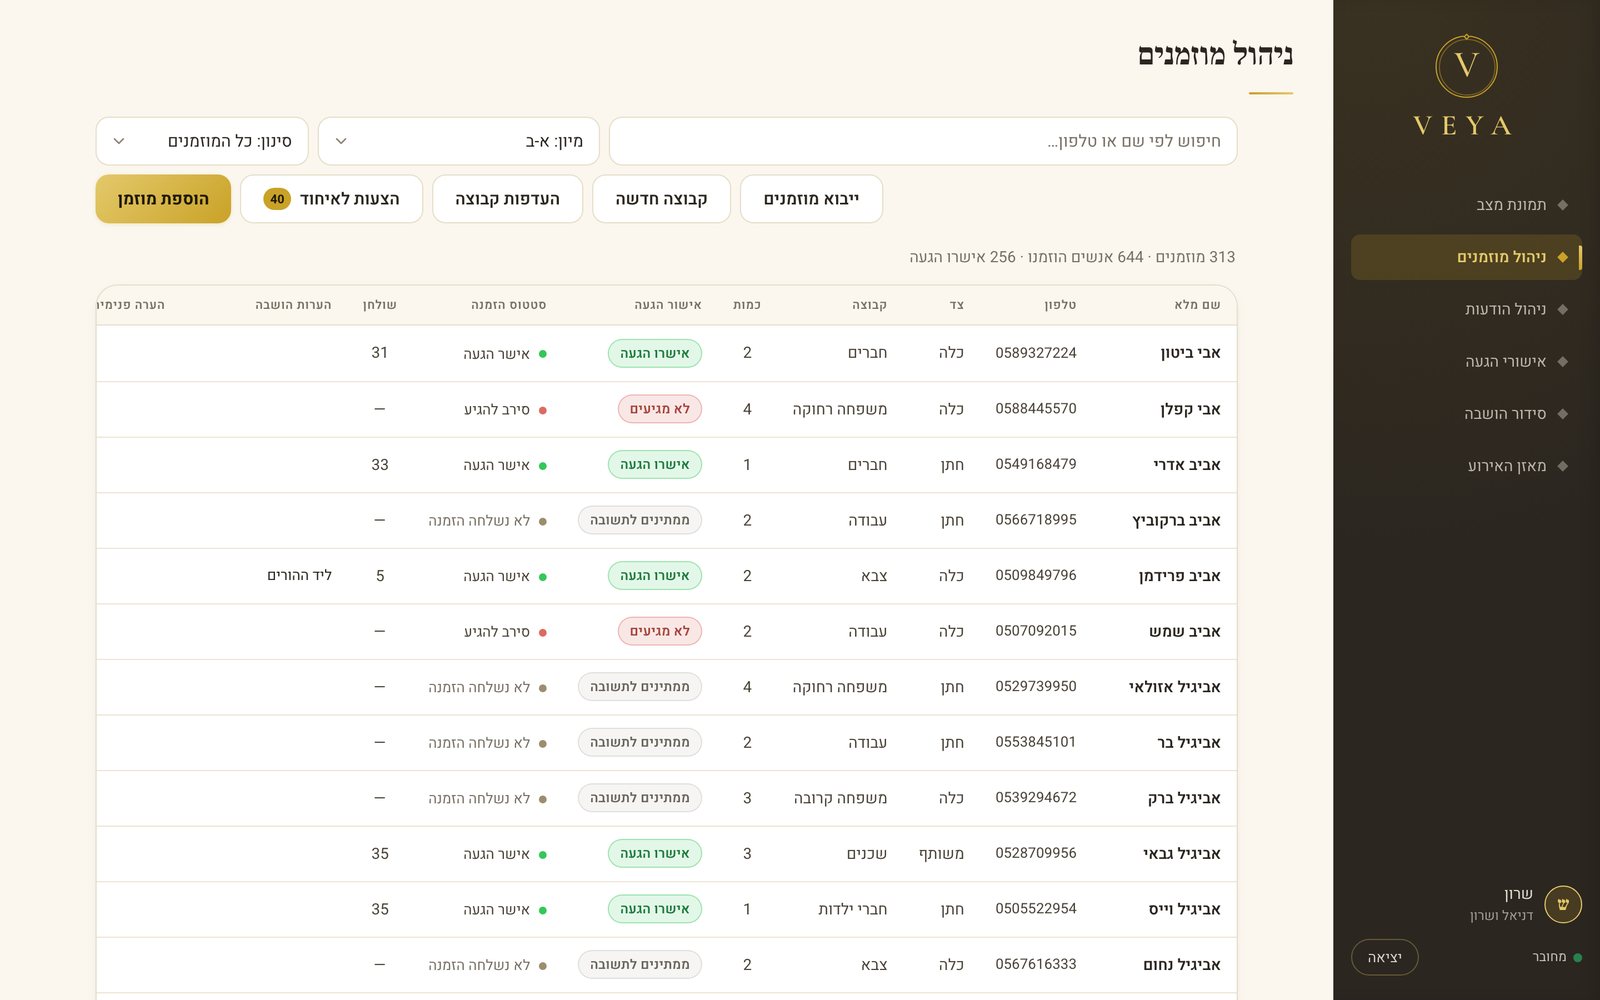The height and width of the screenshot is (1000, 1600).
Task: Click the 40 badge on merge suggestions
Action: 277,199
